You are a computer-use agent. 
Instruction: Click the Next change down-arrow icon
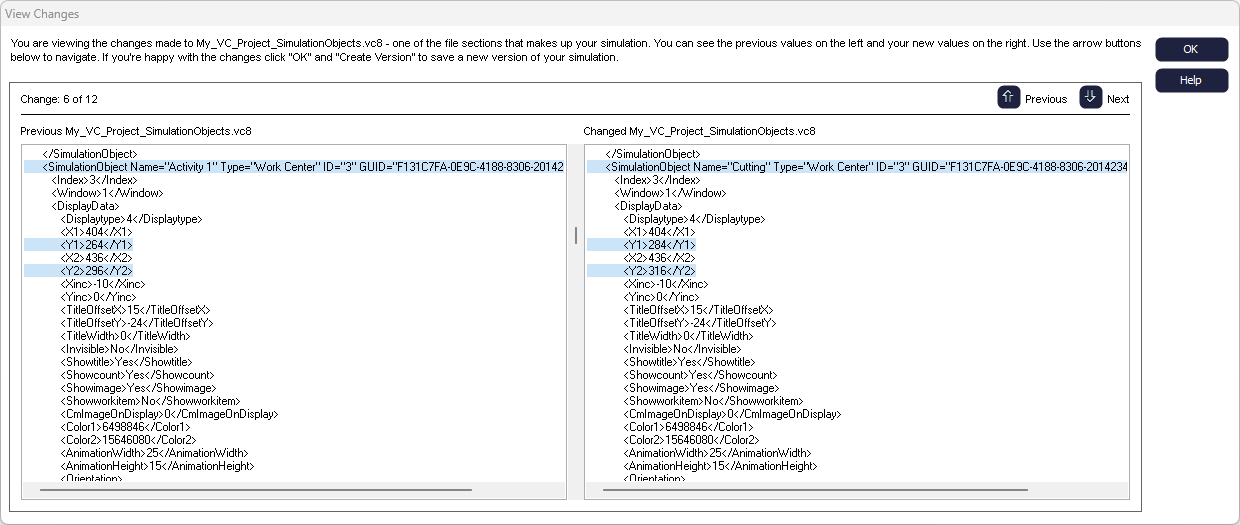[1090, 97]
